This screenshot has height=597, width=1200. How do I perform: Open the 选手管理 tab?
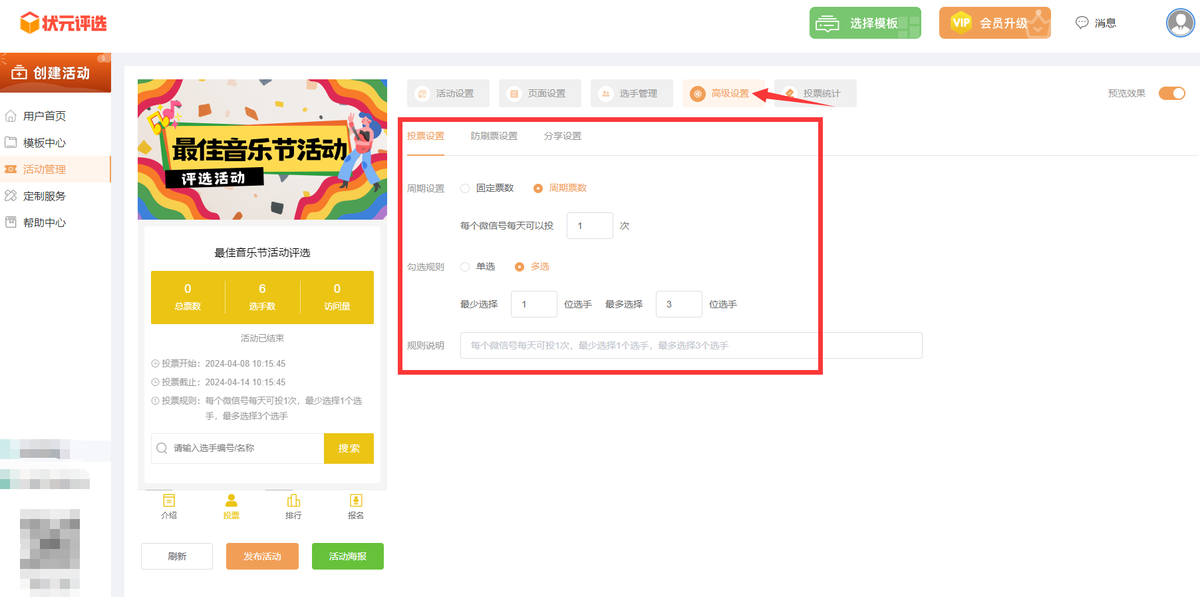pyautogui.click(x=629, y=94)
